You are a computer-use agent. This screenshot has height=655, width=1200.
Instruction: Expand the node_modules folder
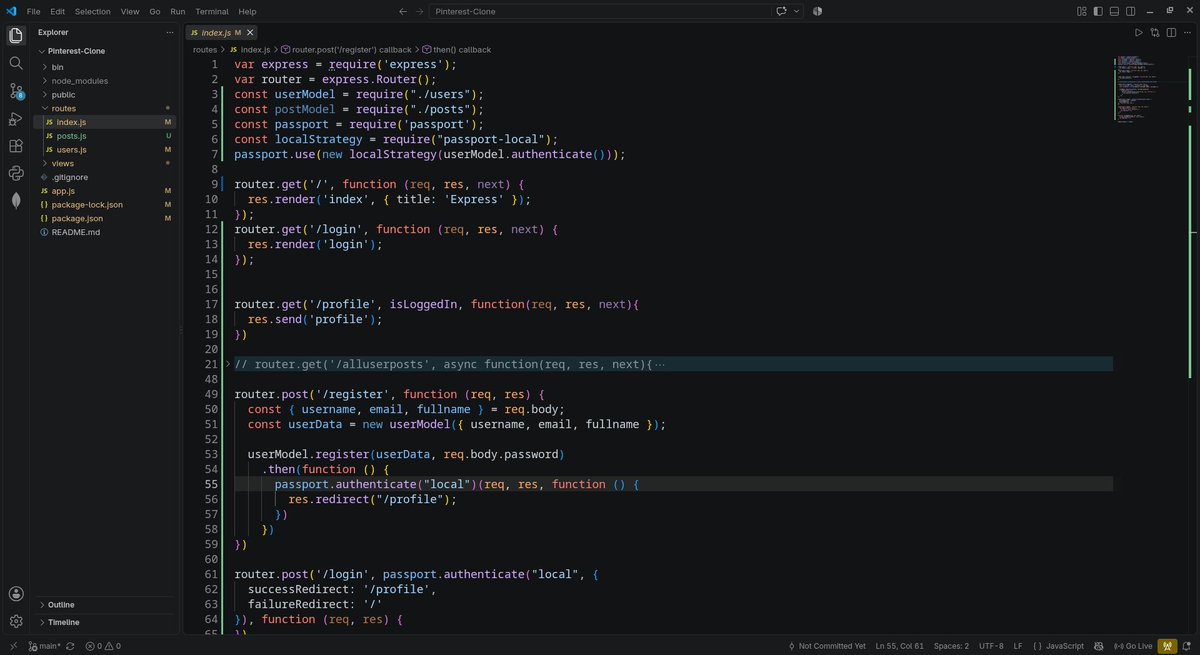coord(105,81)
